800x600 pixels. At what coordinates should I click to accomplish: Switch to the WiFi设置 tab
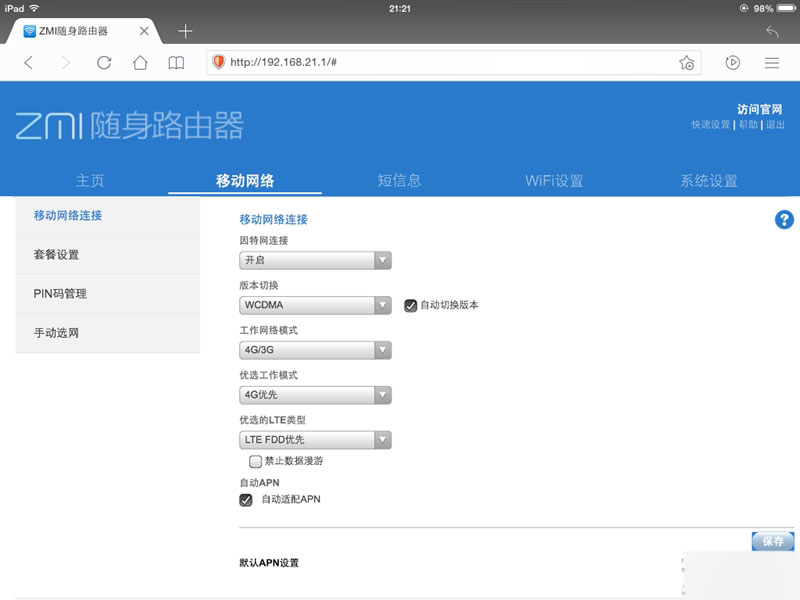(555, 179)
